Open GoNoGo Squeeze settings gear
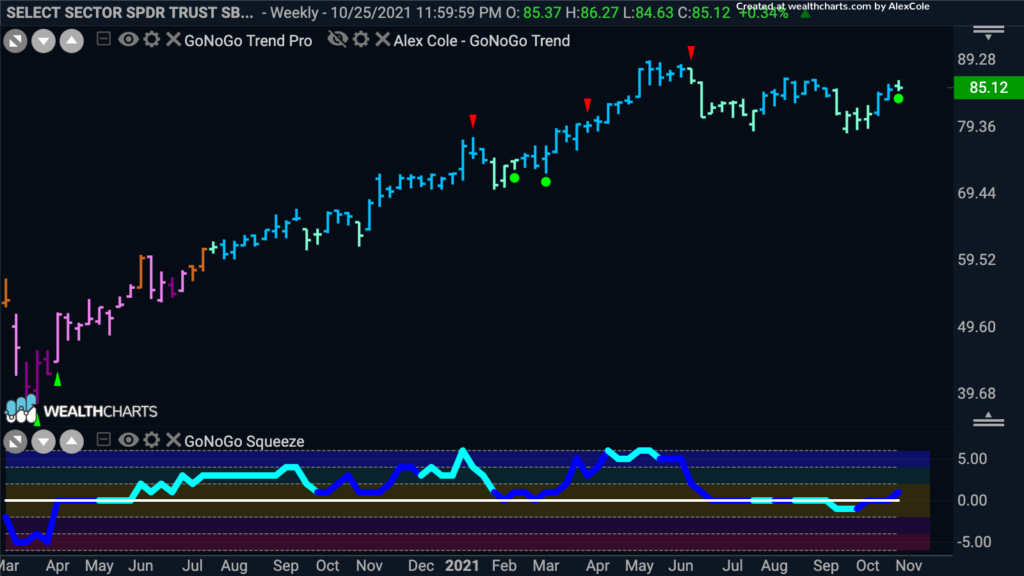1024x576 pixels. pos(152,440)
